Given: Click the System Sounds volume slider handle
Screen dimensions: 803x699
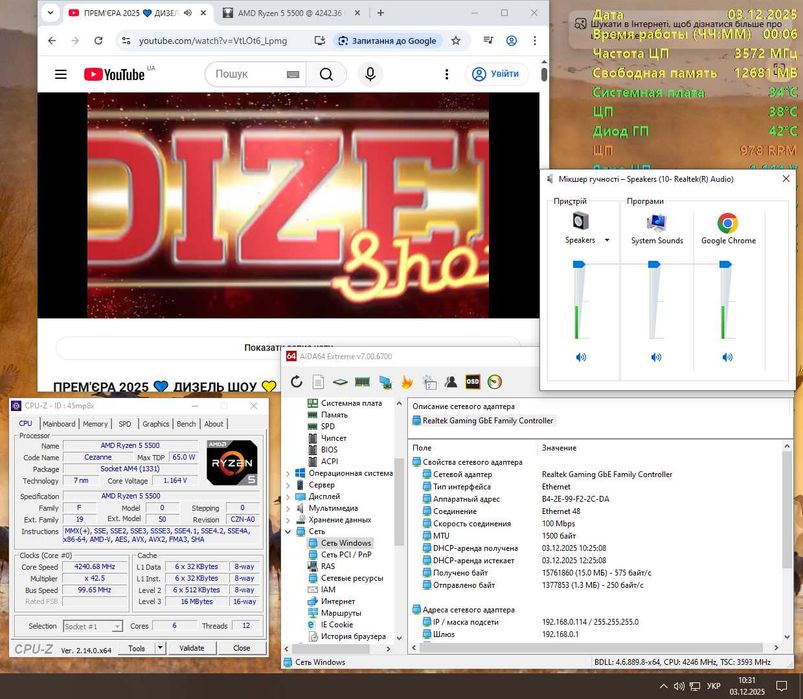Looking at the screenshot, I should pyautogui.click(x=654, y=264).
